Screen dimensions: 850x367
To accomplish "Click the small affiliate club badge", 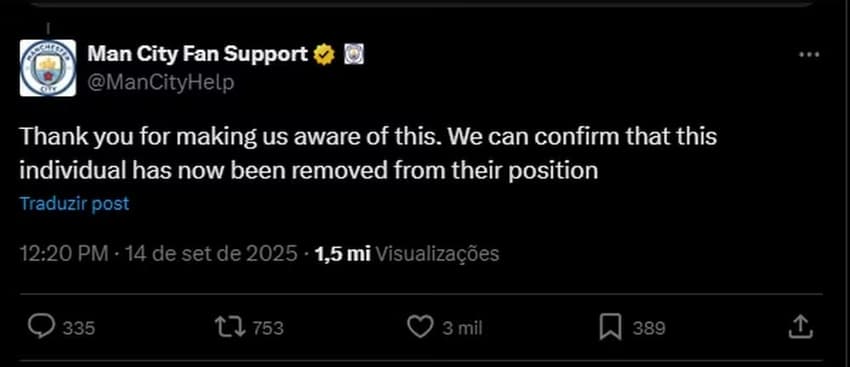I will point(354,54).
